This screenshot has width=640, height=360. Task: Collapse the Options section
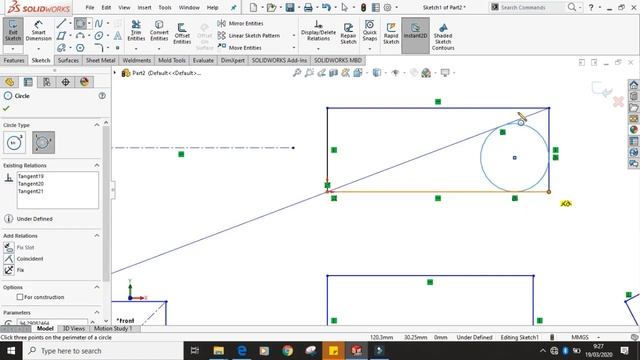coord(97,287)
